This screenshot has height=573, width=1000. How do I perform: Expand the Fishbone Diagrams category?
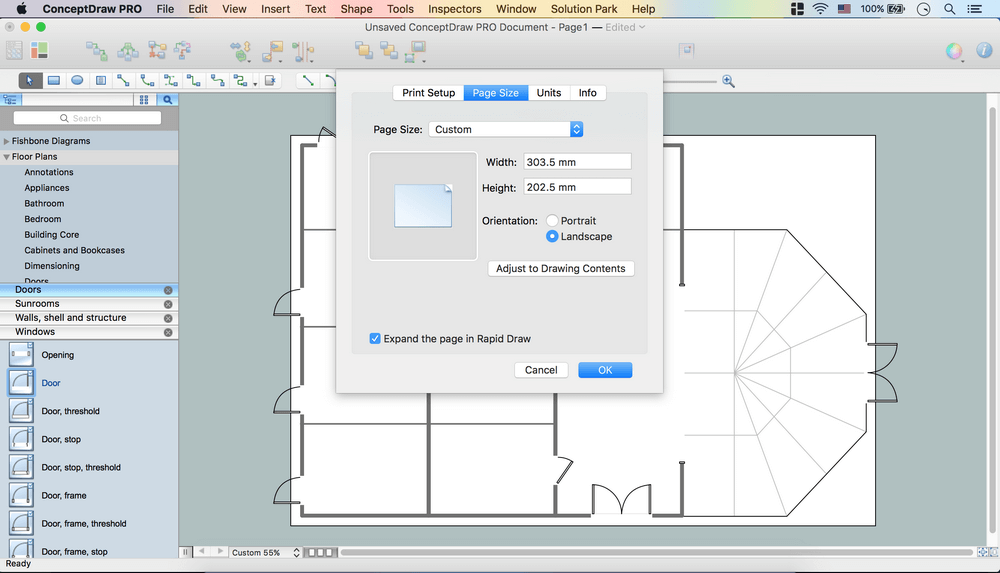click(x=7, y=142)
